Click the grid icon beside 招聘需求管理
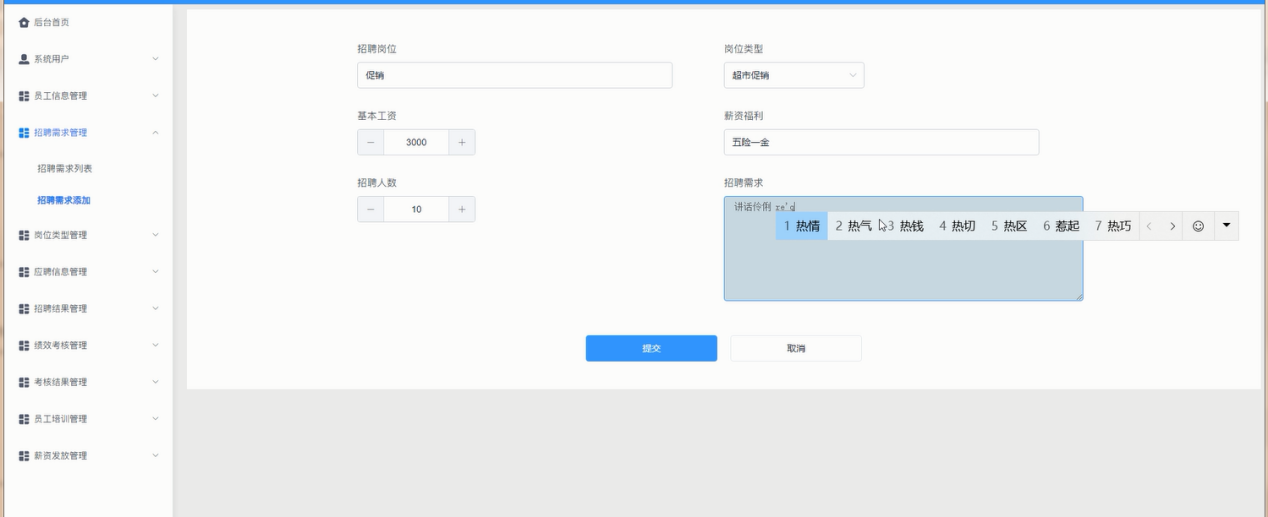The width and height of the screenshot is (1268, 517). pos(25,133)
